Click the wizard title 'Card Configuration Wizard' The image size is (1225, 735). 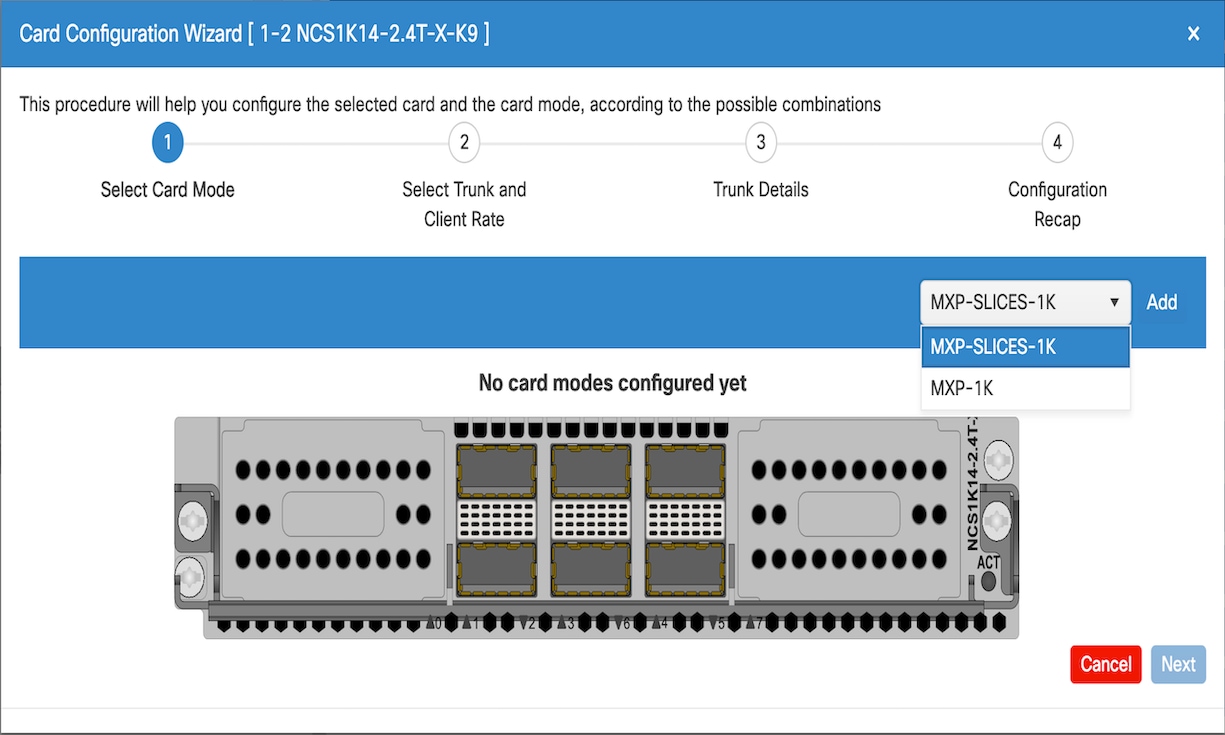[255, 34]
